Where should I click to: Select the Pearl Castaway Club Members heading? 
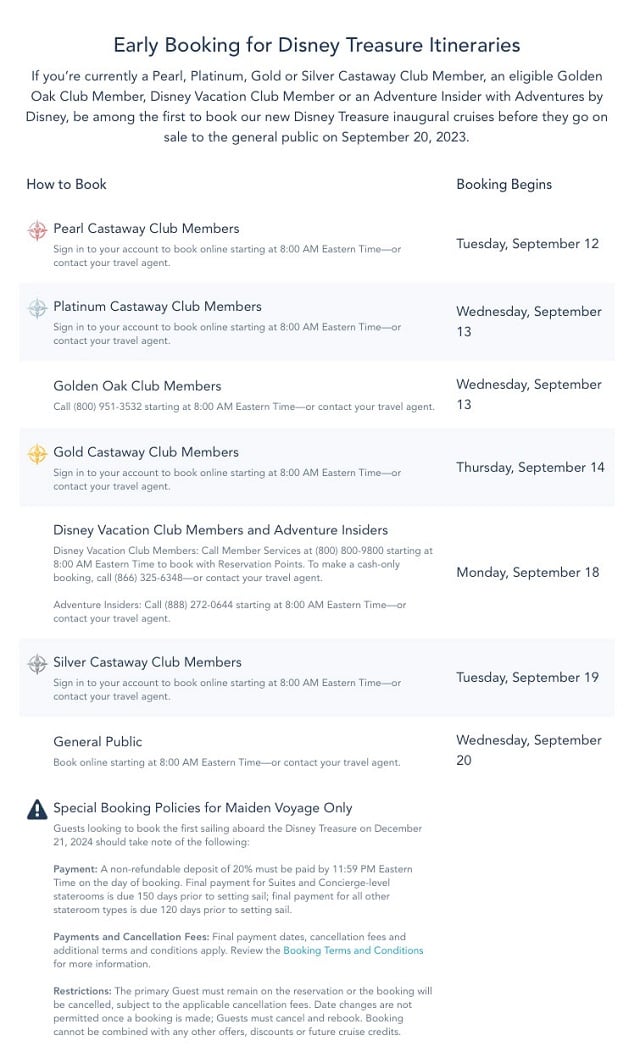click(x=146, y=228)
